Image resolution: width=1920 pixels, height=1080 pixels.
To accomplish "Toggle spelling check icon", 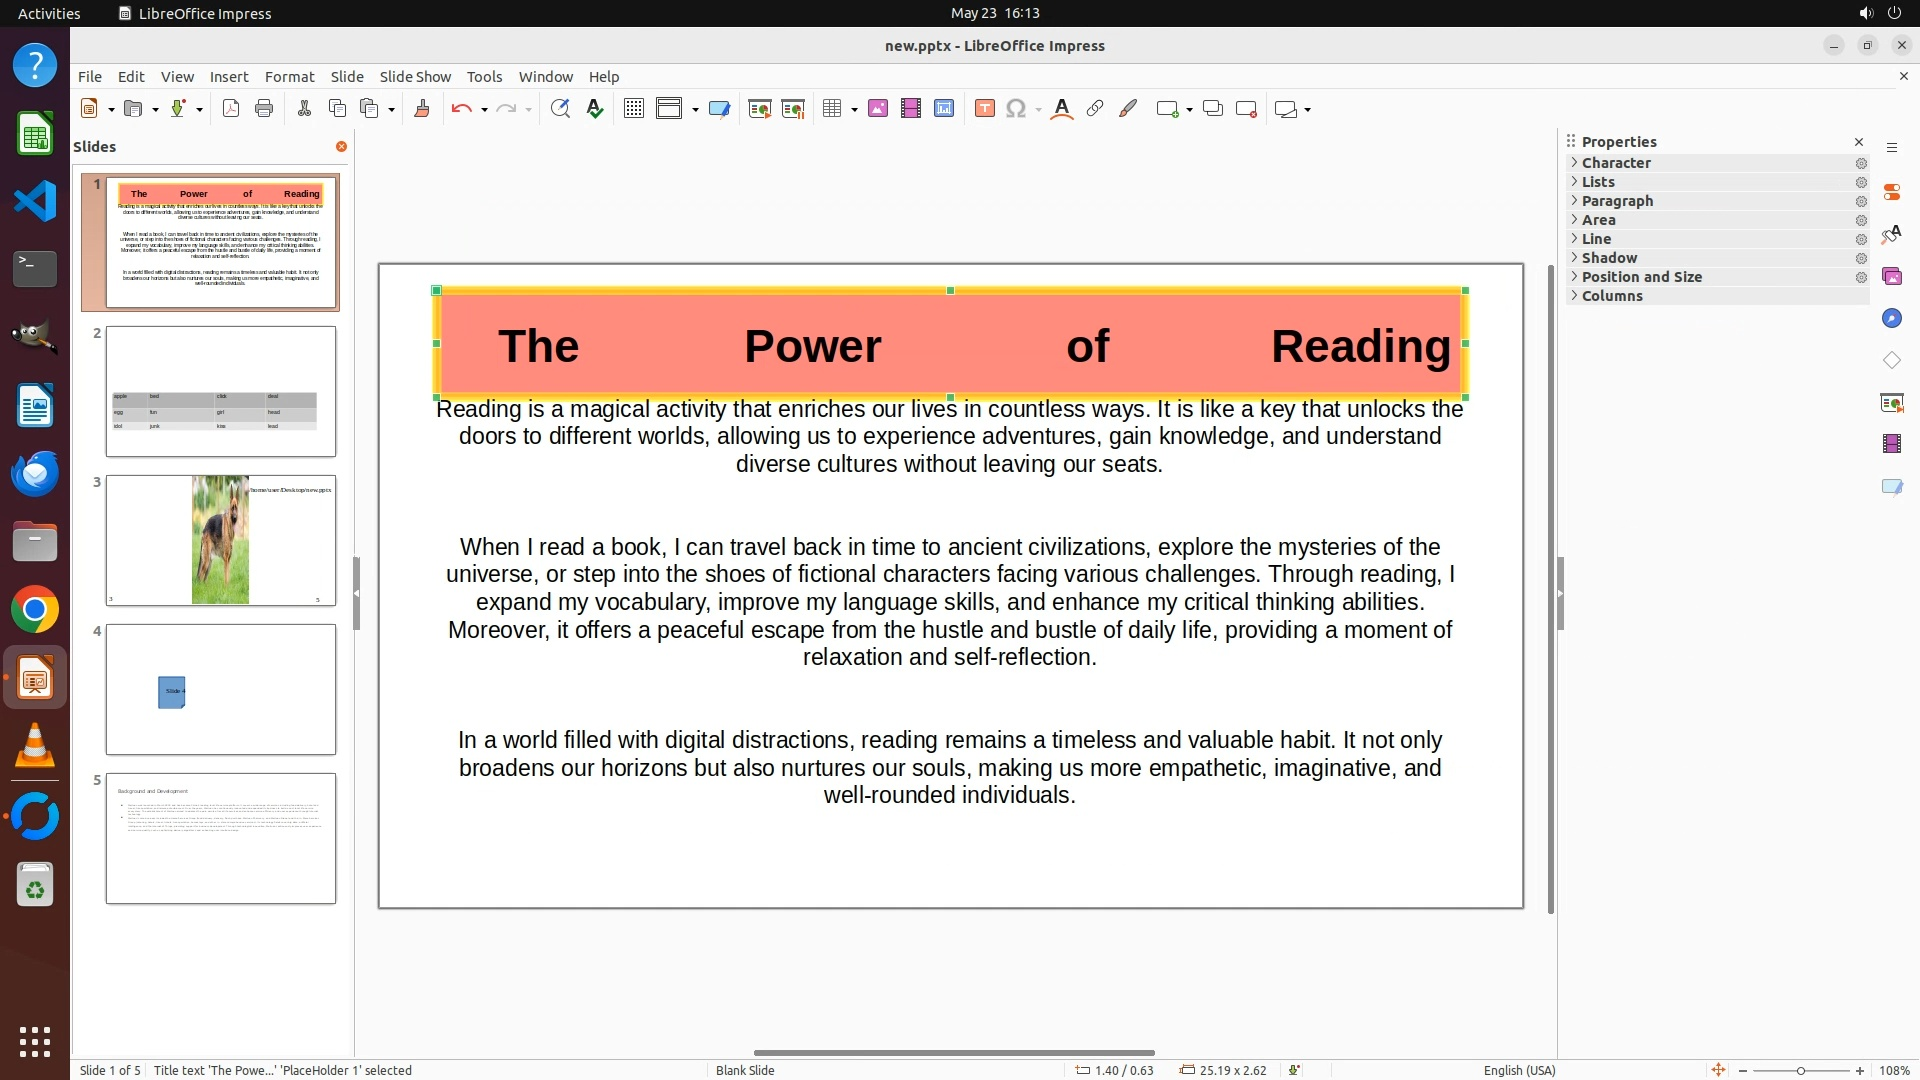I will 595,109.
